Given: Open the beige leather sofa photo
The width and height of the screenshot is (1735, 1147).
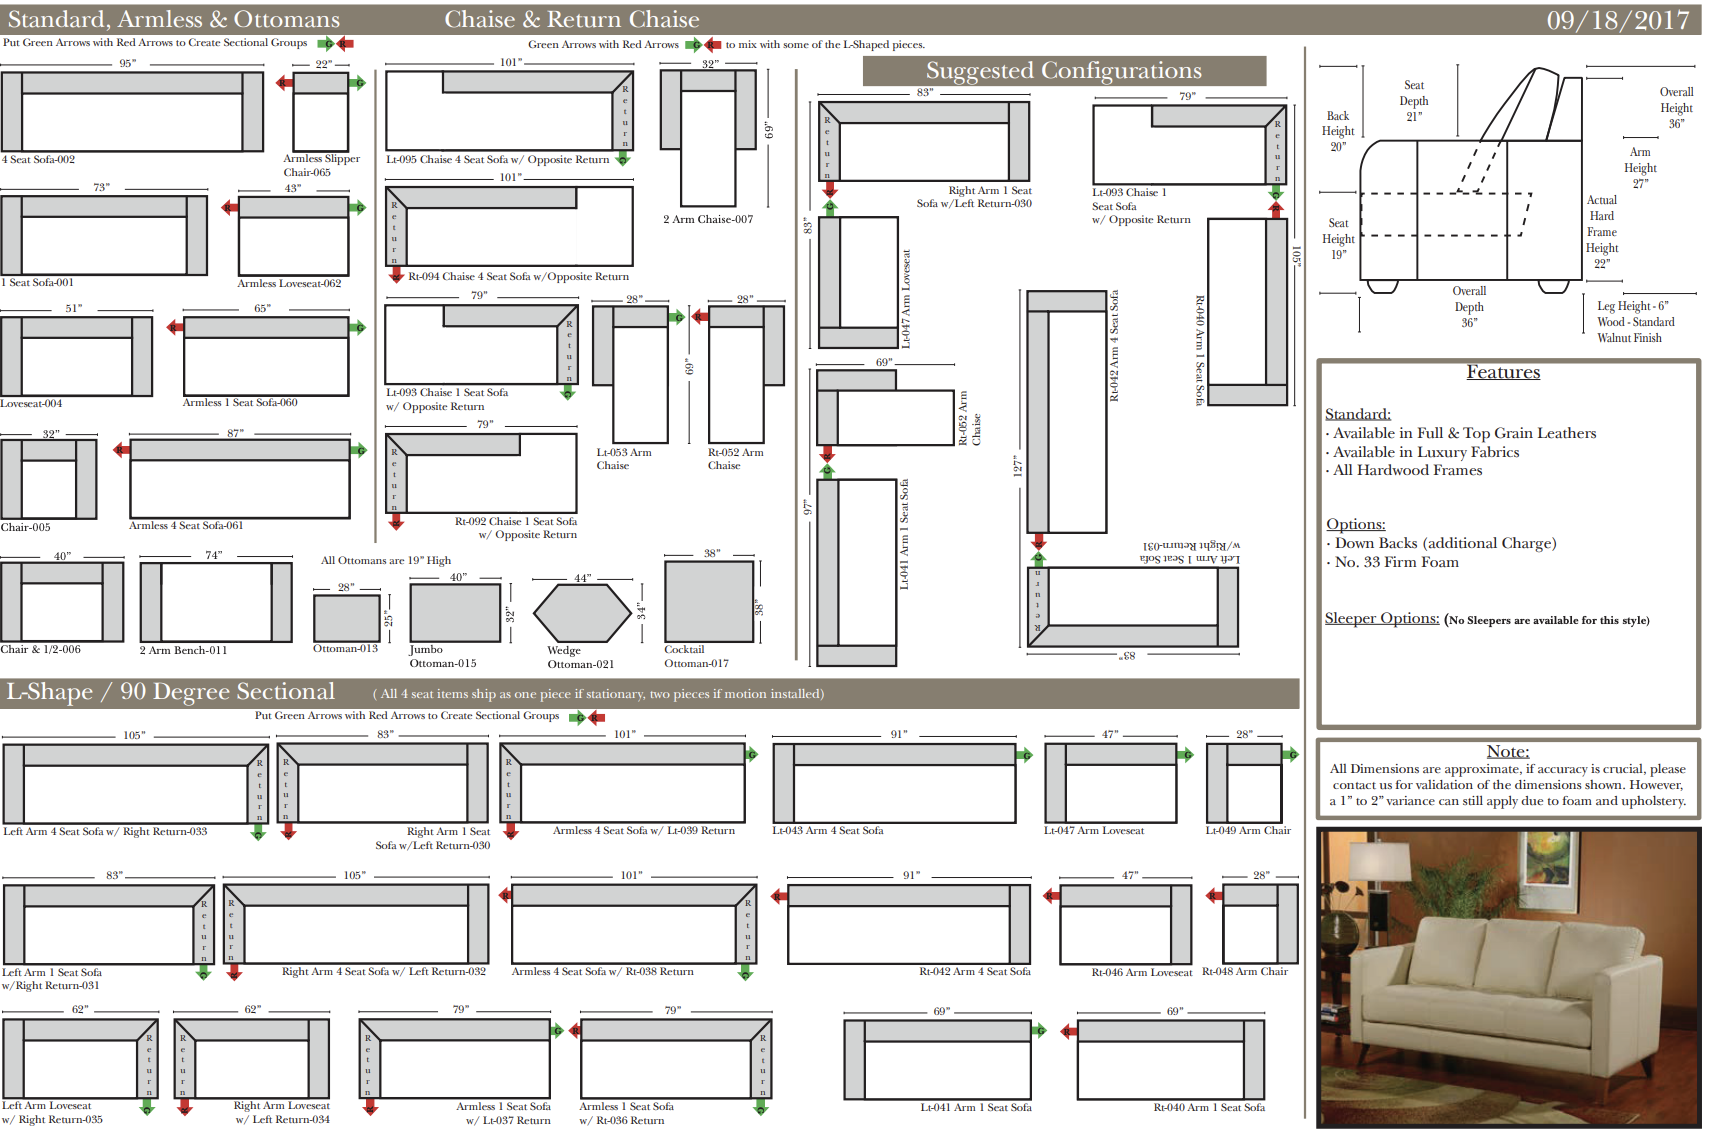Looking at the screenshot, I should click(x=1508, y=977).
